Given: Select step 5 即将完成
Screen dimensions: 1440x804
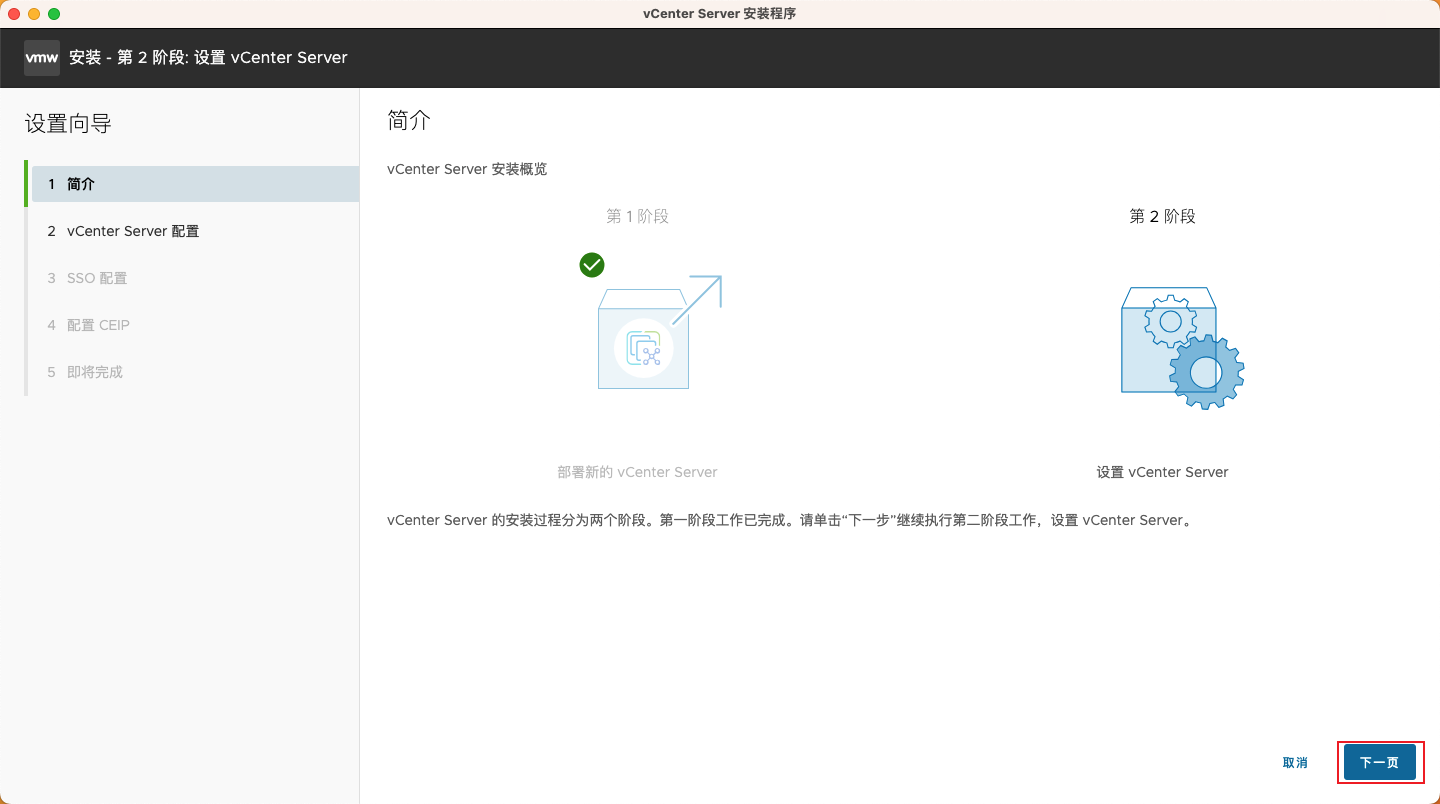Looking at the screenshot, I should coord(195,372).
